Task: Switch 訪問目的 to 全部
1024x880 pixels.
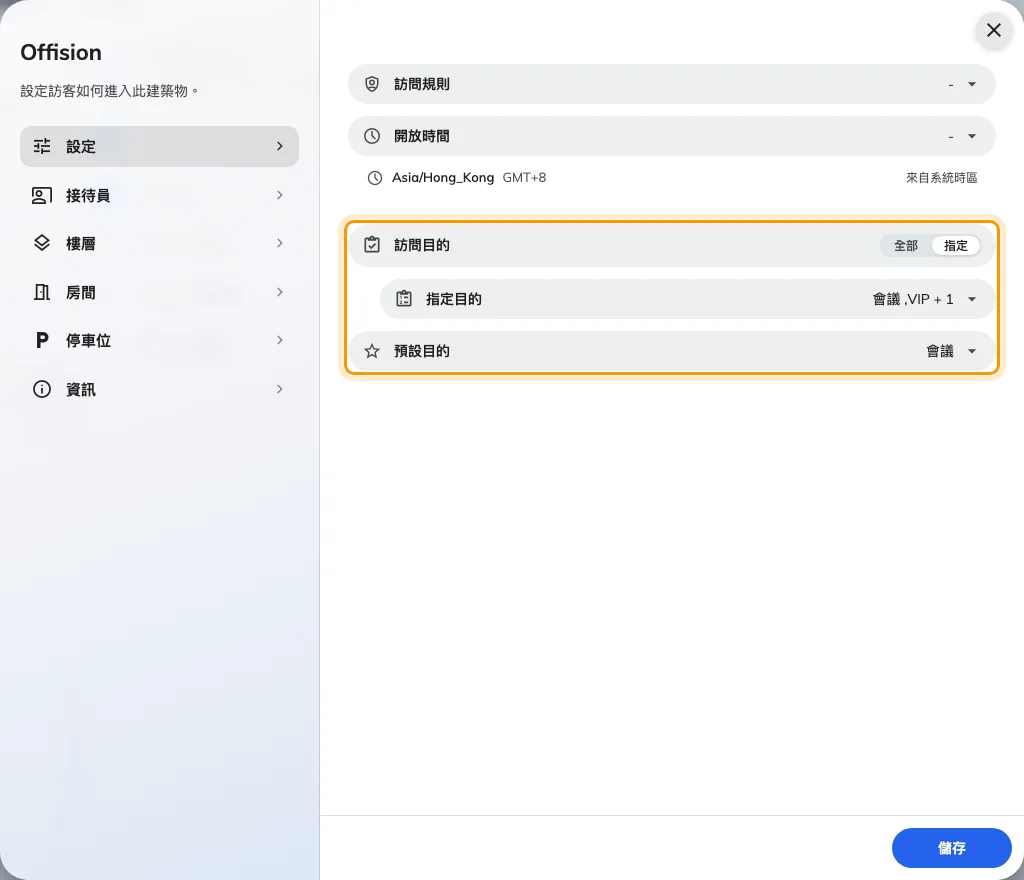Action: coord(905,245)
